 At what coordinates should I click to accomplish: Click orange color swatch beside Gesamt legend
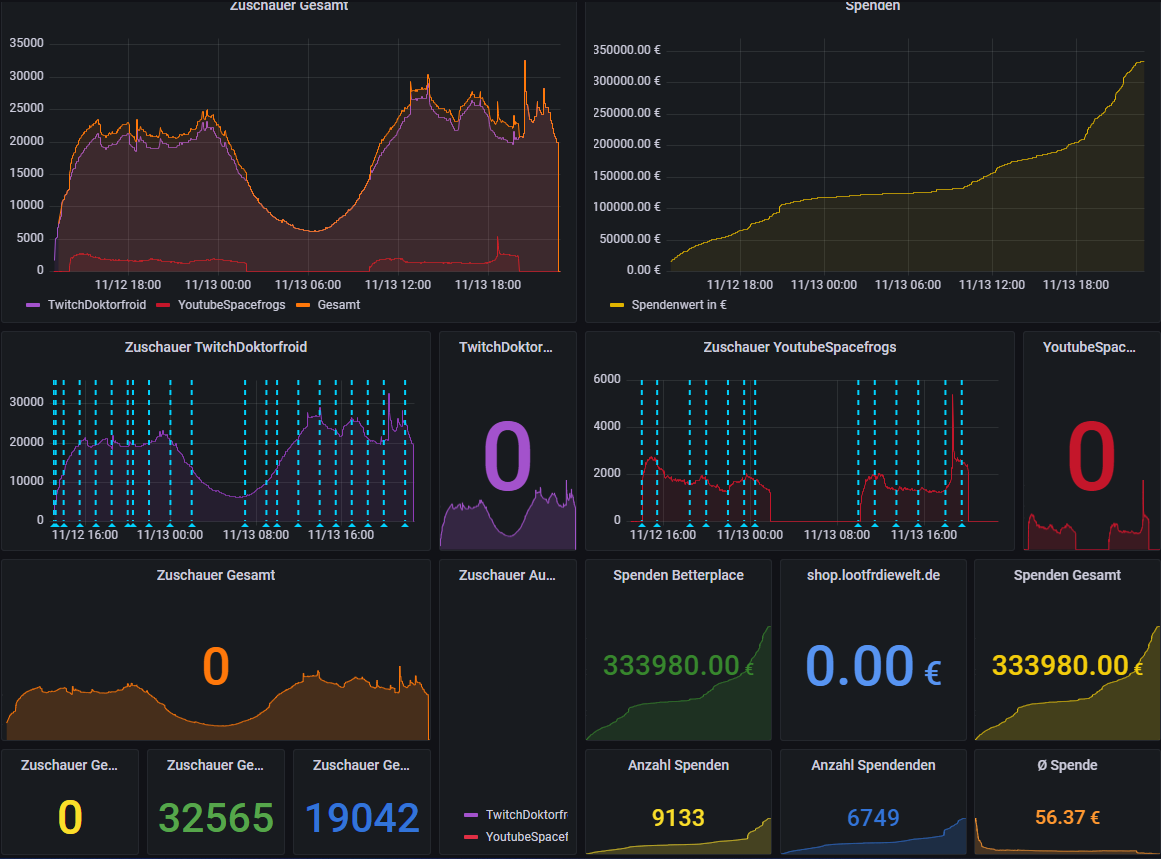click(x=303, y=305)
